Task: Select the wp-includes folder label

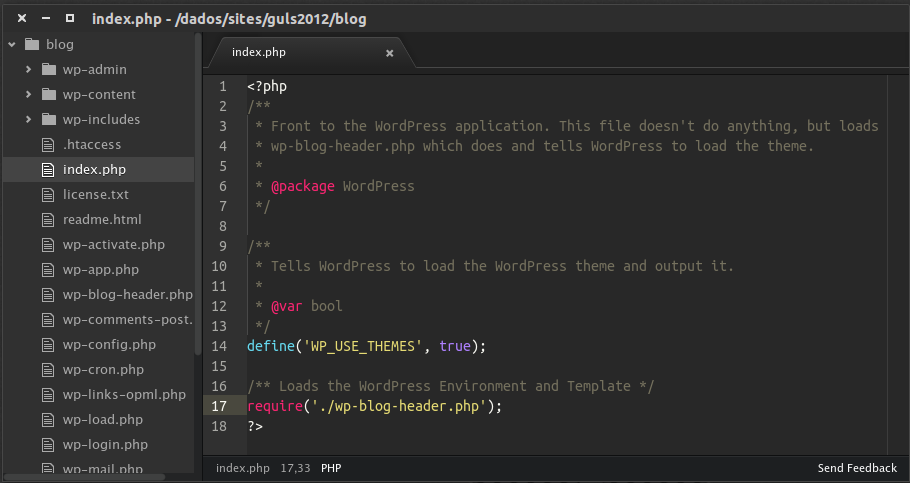Action: (x=102, y=119)
